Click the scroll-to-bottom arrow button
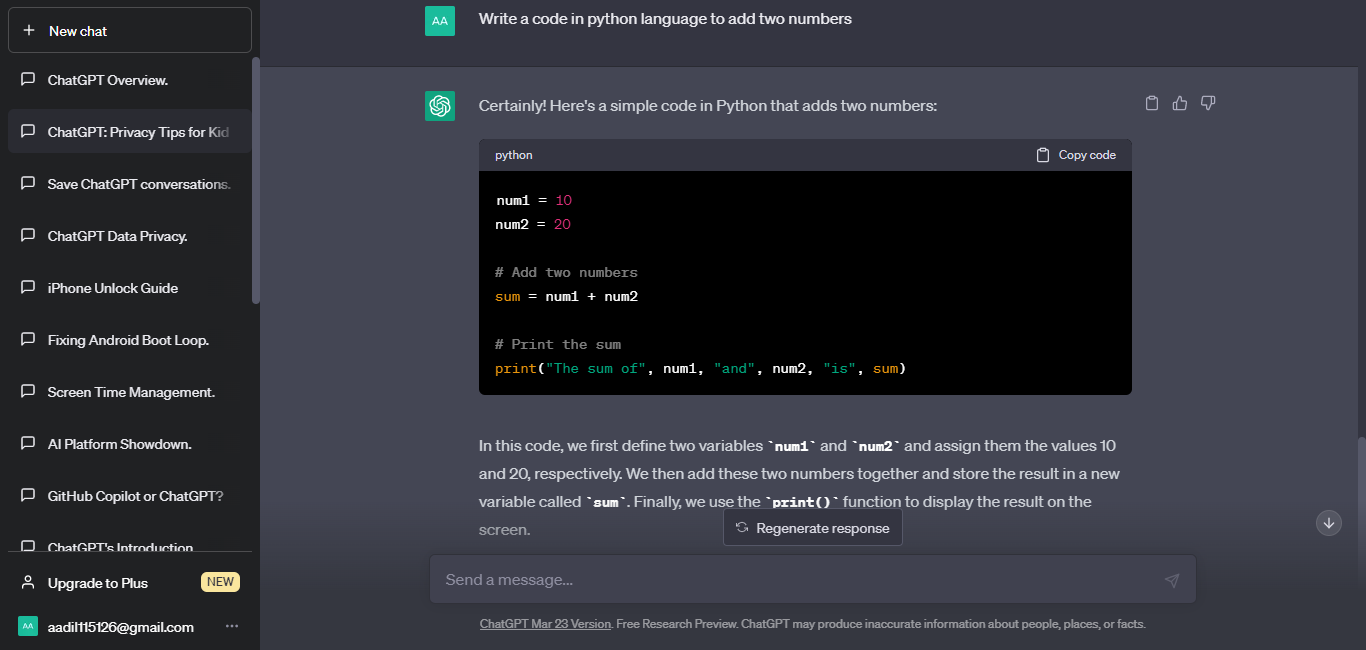The width and height of the screenshot is (1366, 650). (1329, 523)
